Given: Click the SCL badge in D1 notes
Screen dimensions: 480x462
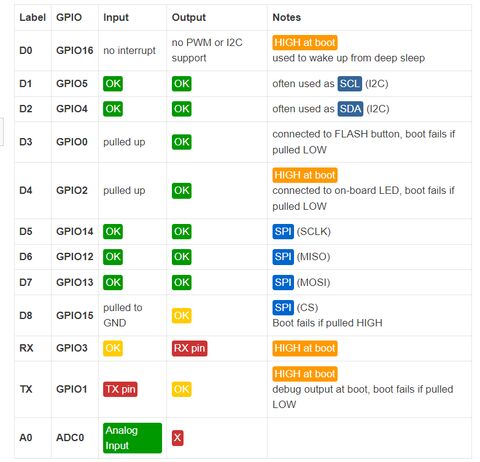Looking at the screenshot, I should (349, 84).
